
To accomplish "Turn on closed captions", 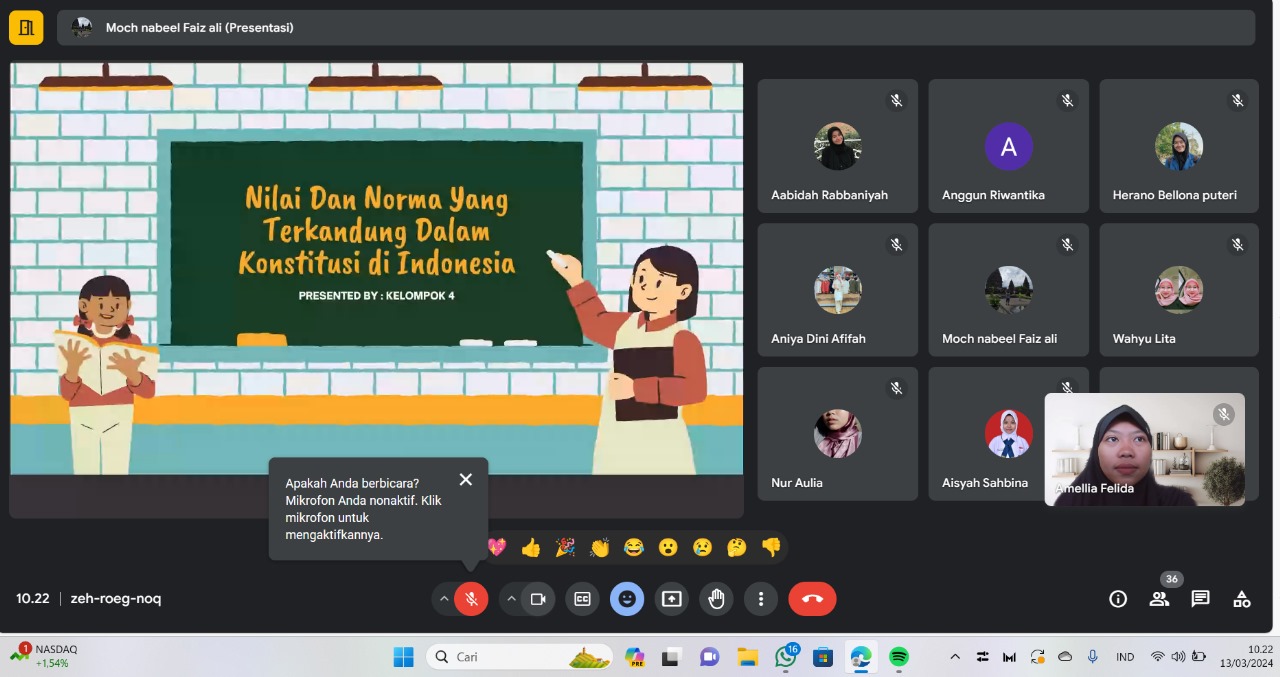I will (x=582, y=599).
